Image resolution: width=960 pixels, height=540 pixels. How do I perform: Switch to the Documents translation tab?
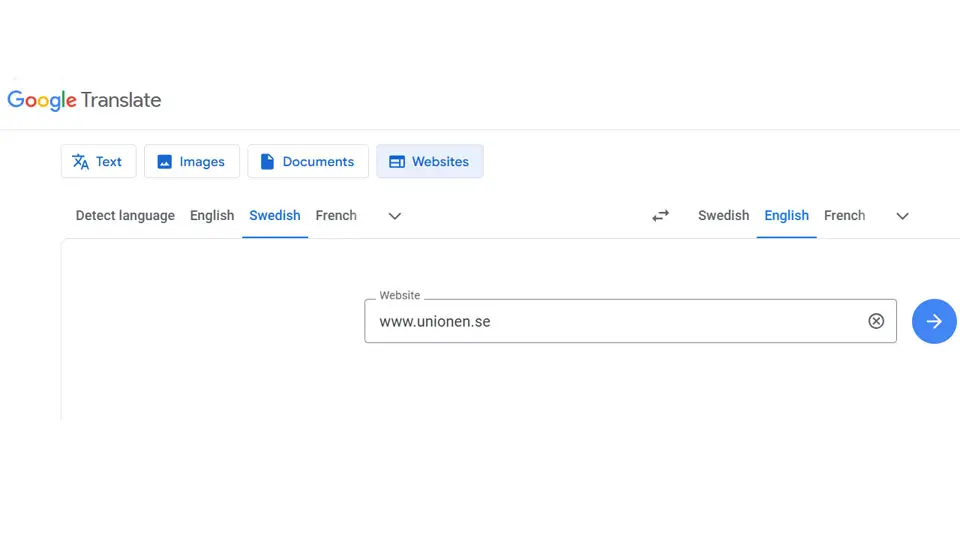pyautogui.click(x=308, y=162)
